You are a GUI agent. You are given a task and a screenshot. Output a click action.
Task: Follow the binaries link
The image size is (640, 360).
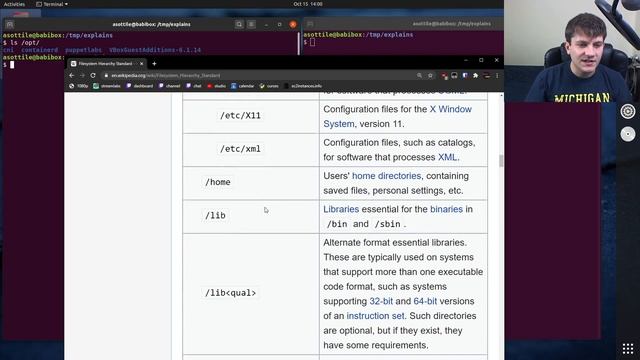click(447, 209)
